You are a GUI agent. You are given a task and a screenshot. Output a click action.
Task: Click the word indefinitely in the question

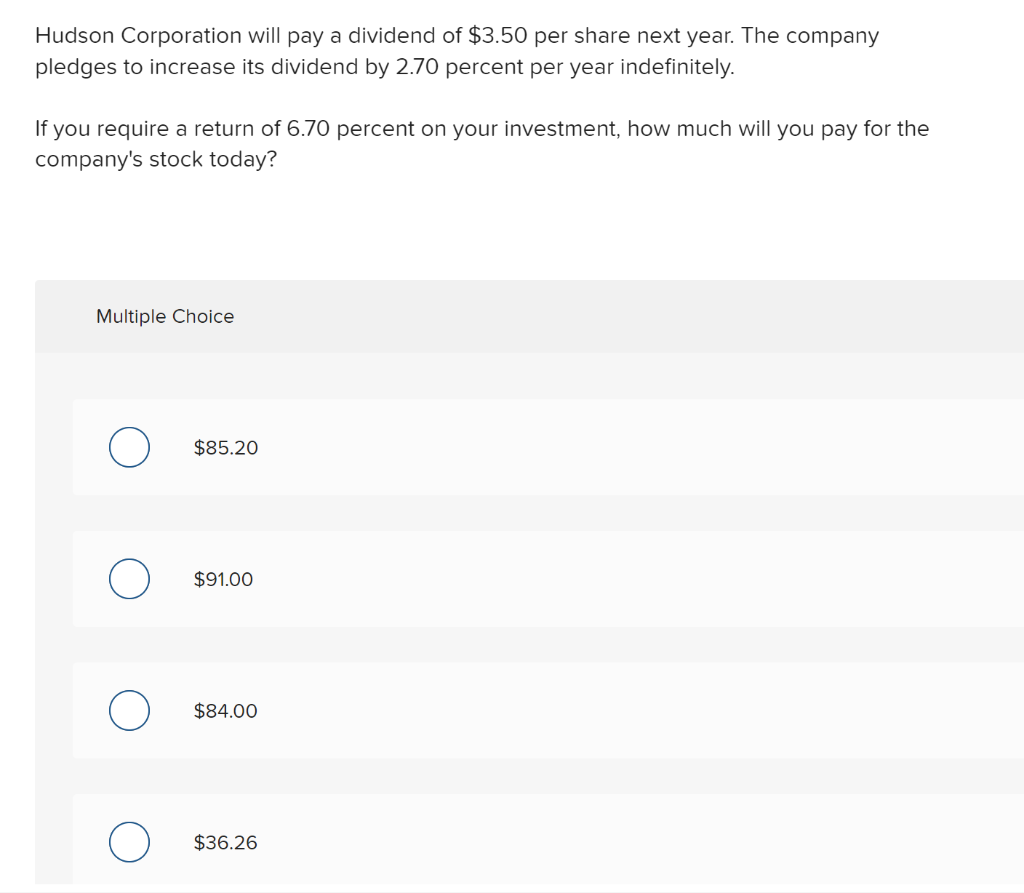tap(677, 67)
